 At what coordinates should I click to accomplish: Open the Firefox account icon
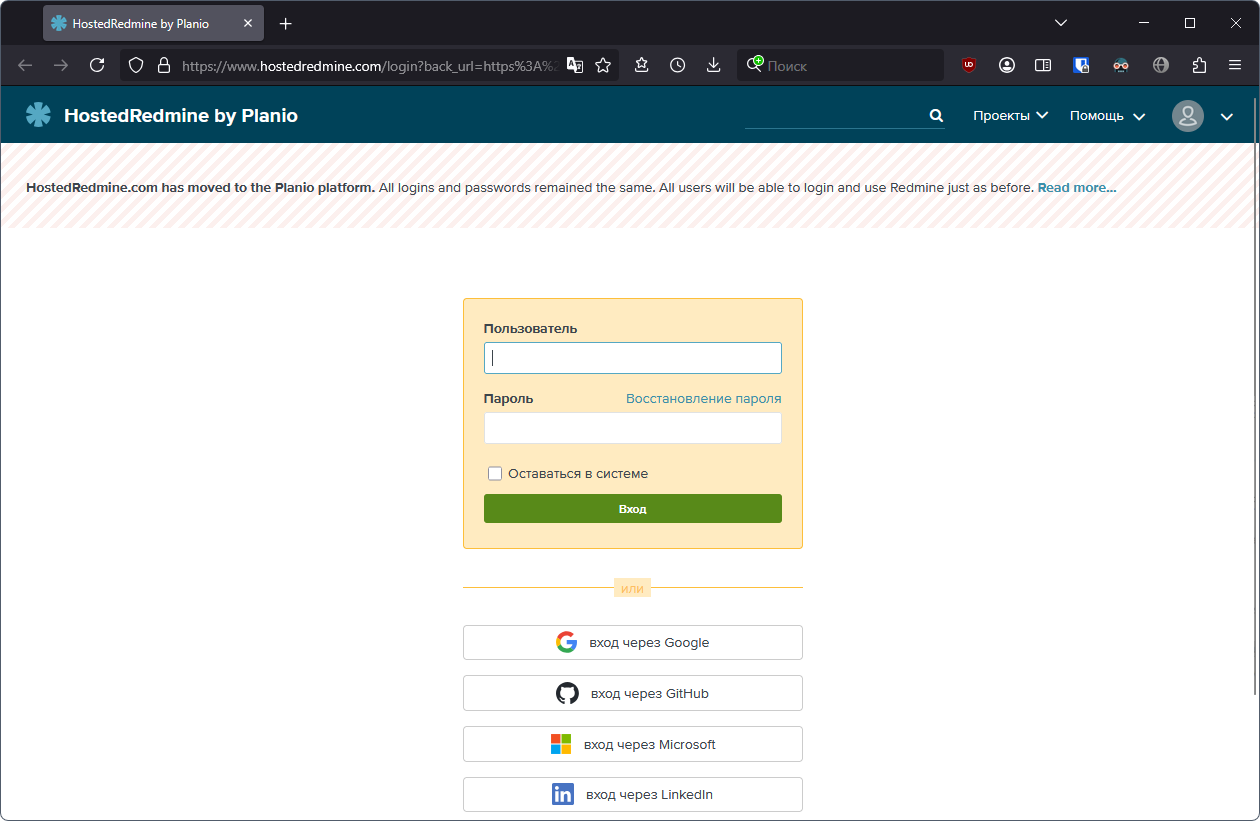click(x=1007, y=65)
